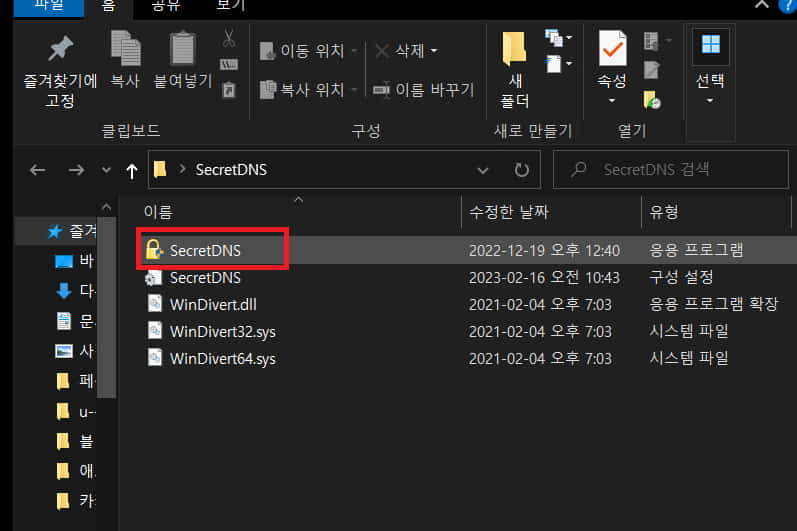Click the WinDivert.dll file icon
This screenshot has height=531, width=797.
(x=155, y=304)
